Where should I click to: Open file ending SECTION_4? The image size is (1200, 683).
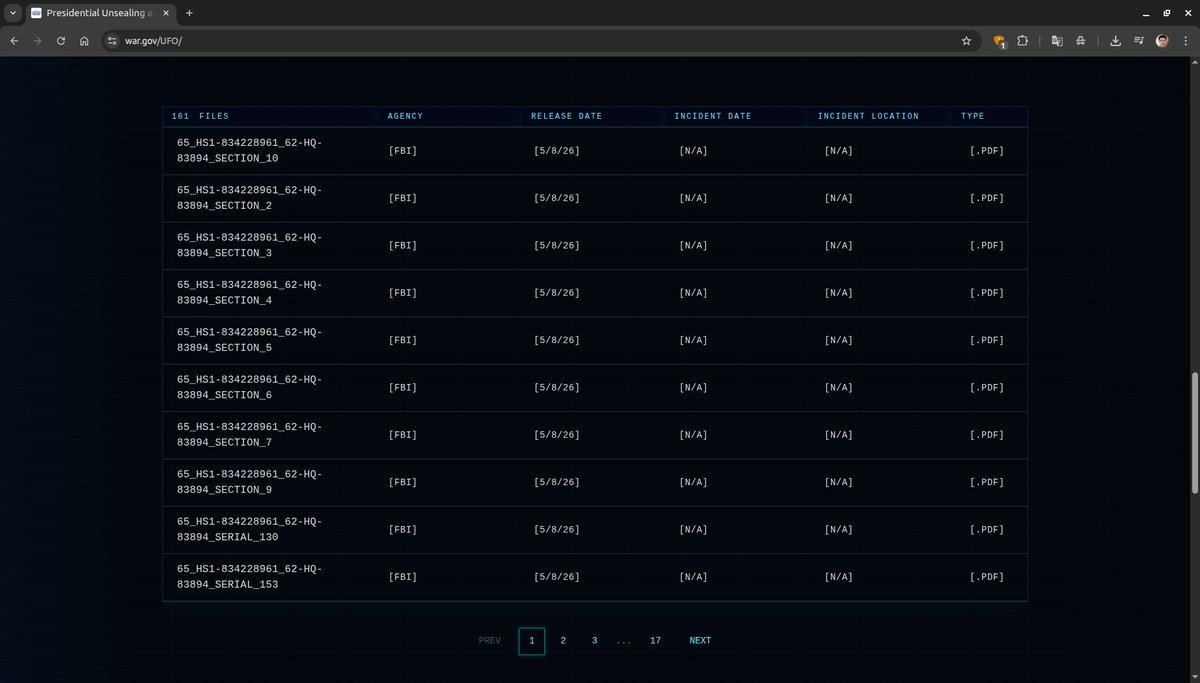249,292
